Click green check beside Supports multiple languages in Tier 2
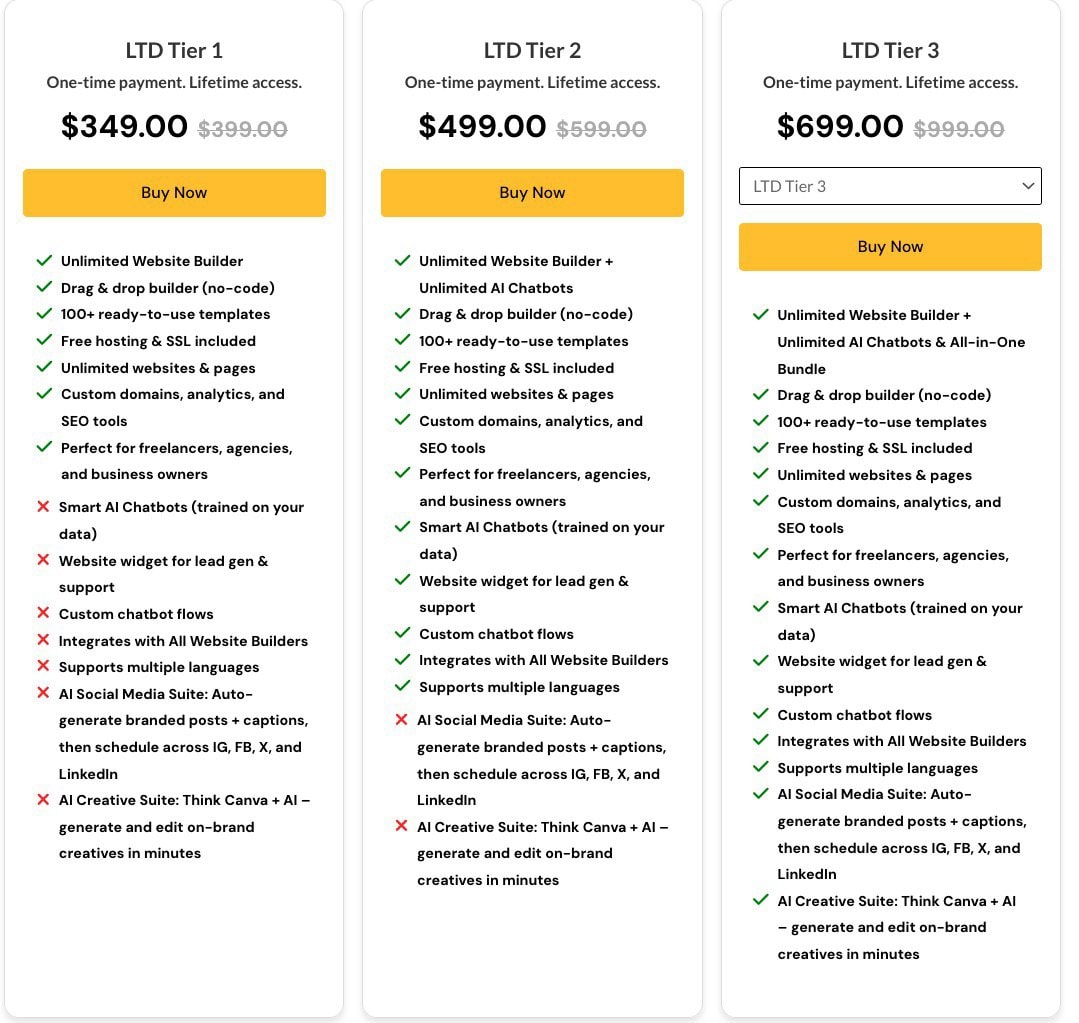The width and height of the screenshot is (1079, 1023). [x=403, y=686]
